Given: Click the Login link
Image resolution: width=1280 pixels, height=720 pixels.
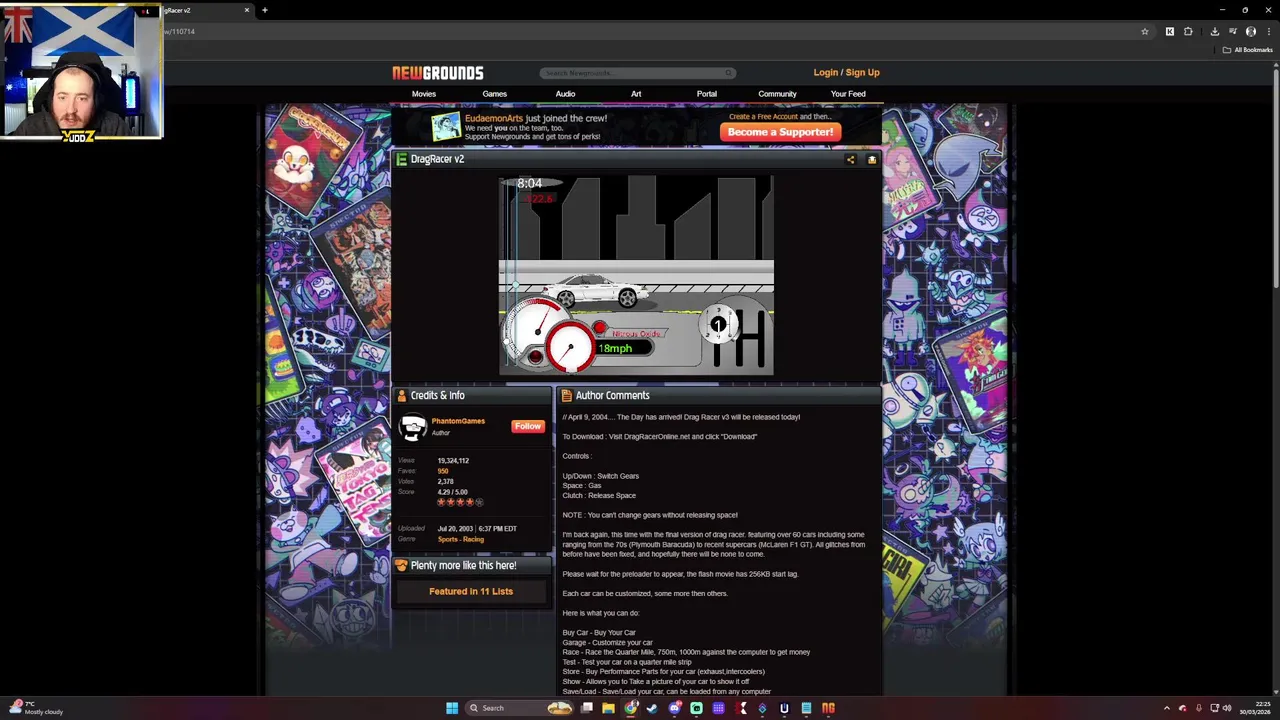Looking at the screenshot, I should coord(826,73).
